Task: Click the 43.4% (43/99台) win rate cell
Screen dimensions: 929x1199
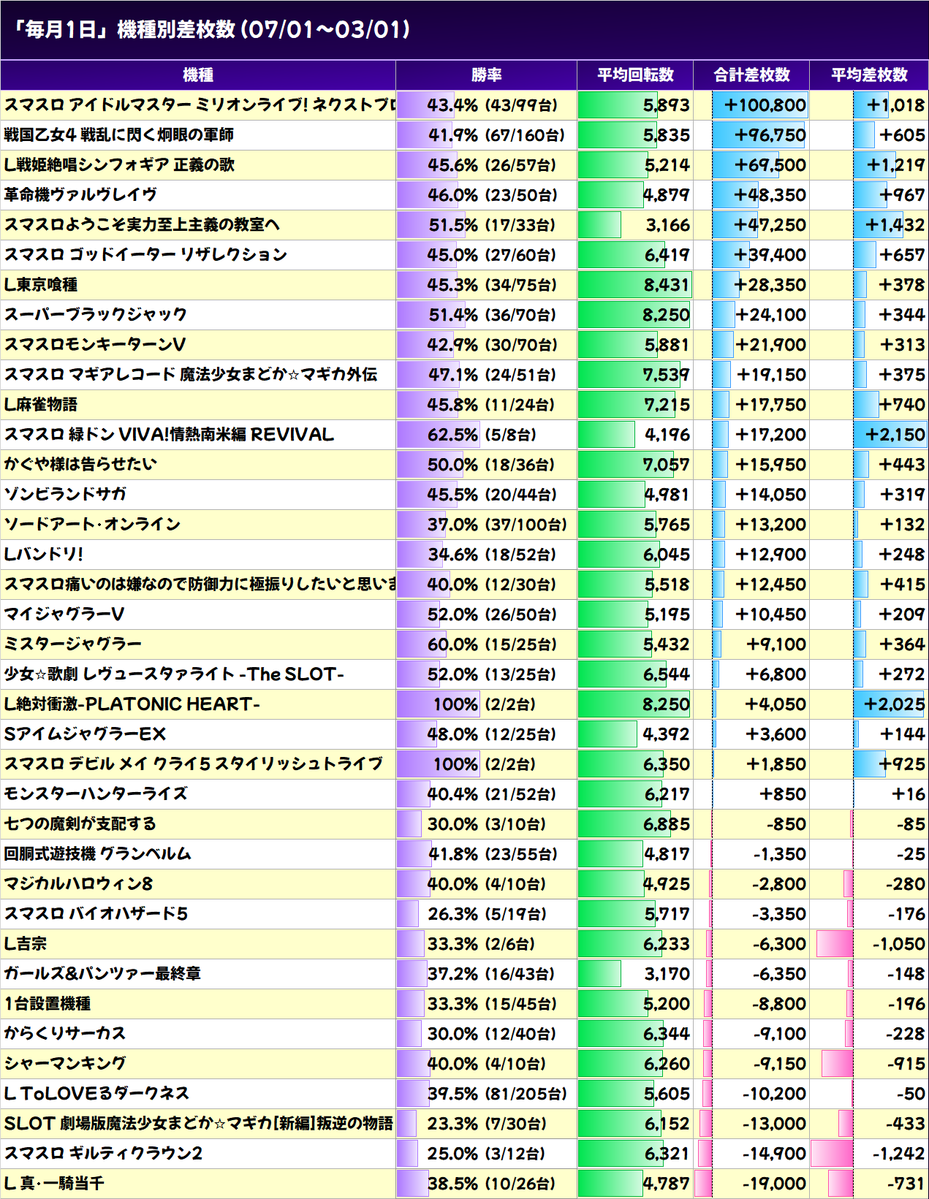Action: tap(486, 105)
